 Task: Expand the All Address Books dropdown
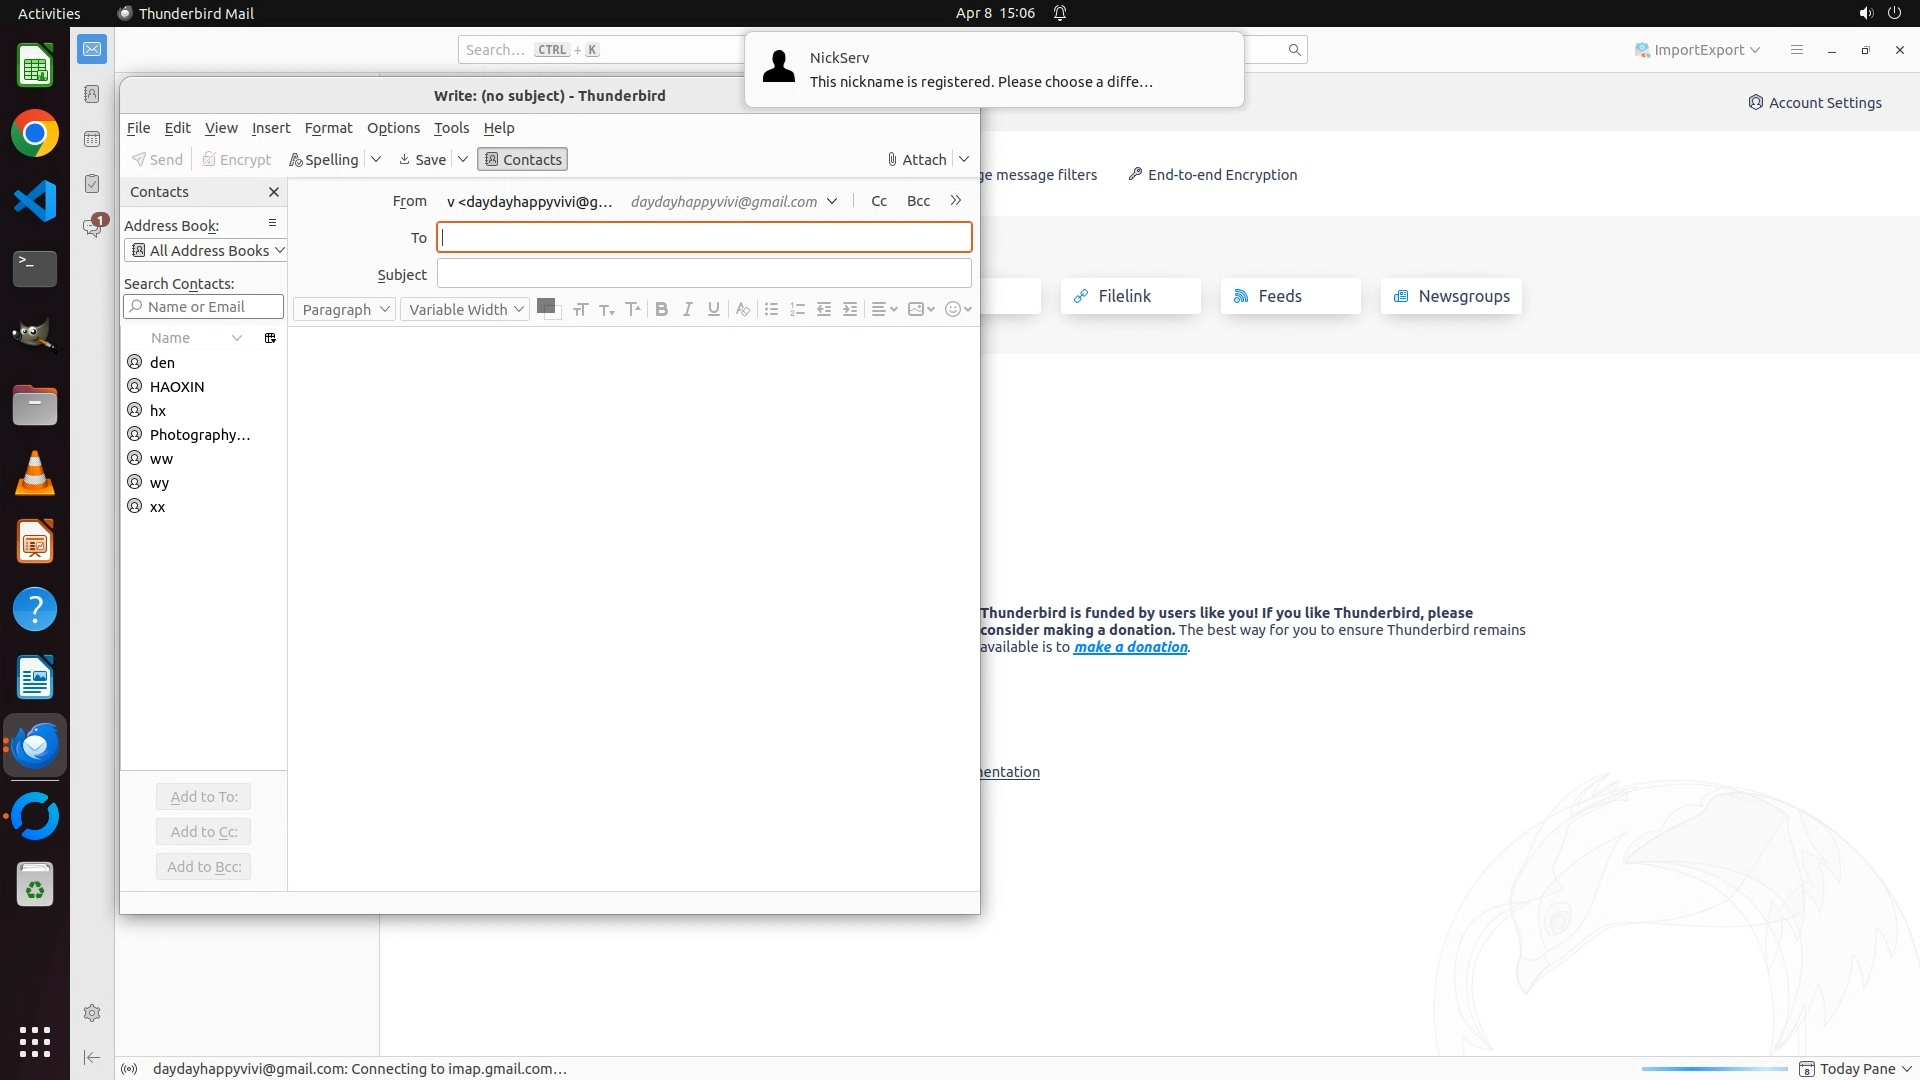[x=206, y=251]
